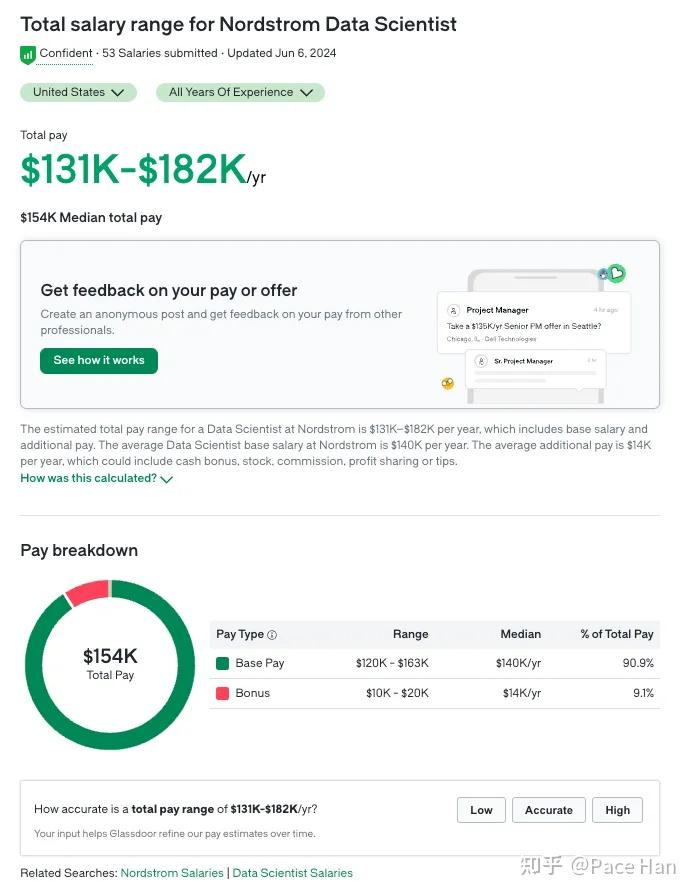694x893 pixels.
Task: Click the Confident confidence label
Action: click(x=65, y=54)
